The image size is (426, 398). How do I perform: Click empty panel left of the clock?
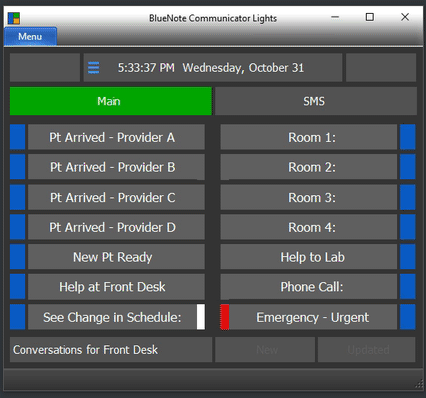coord(45,68)
